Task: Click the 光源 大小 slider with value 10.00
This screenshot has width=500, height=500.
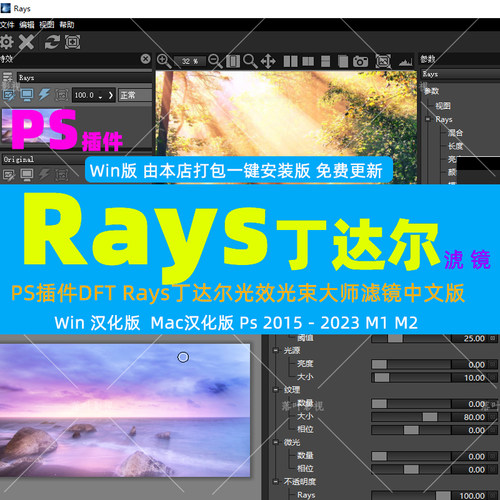Action: [411, 377]
